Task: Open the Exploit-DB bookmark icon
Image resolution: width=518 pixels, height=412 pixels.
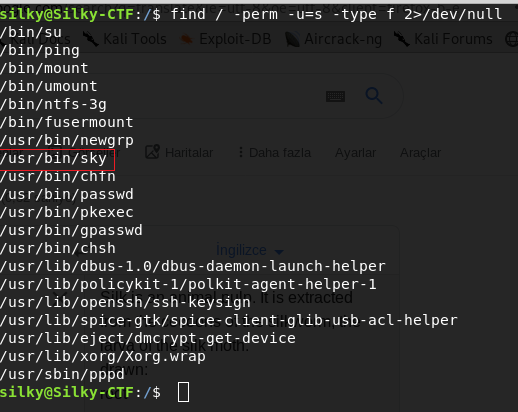Action: pos(187,40)
